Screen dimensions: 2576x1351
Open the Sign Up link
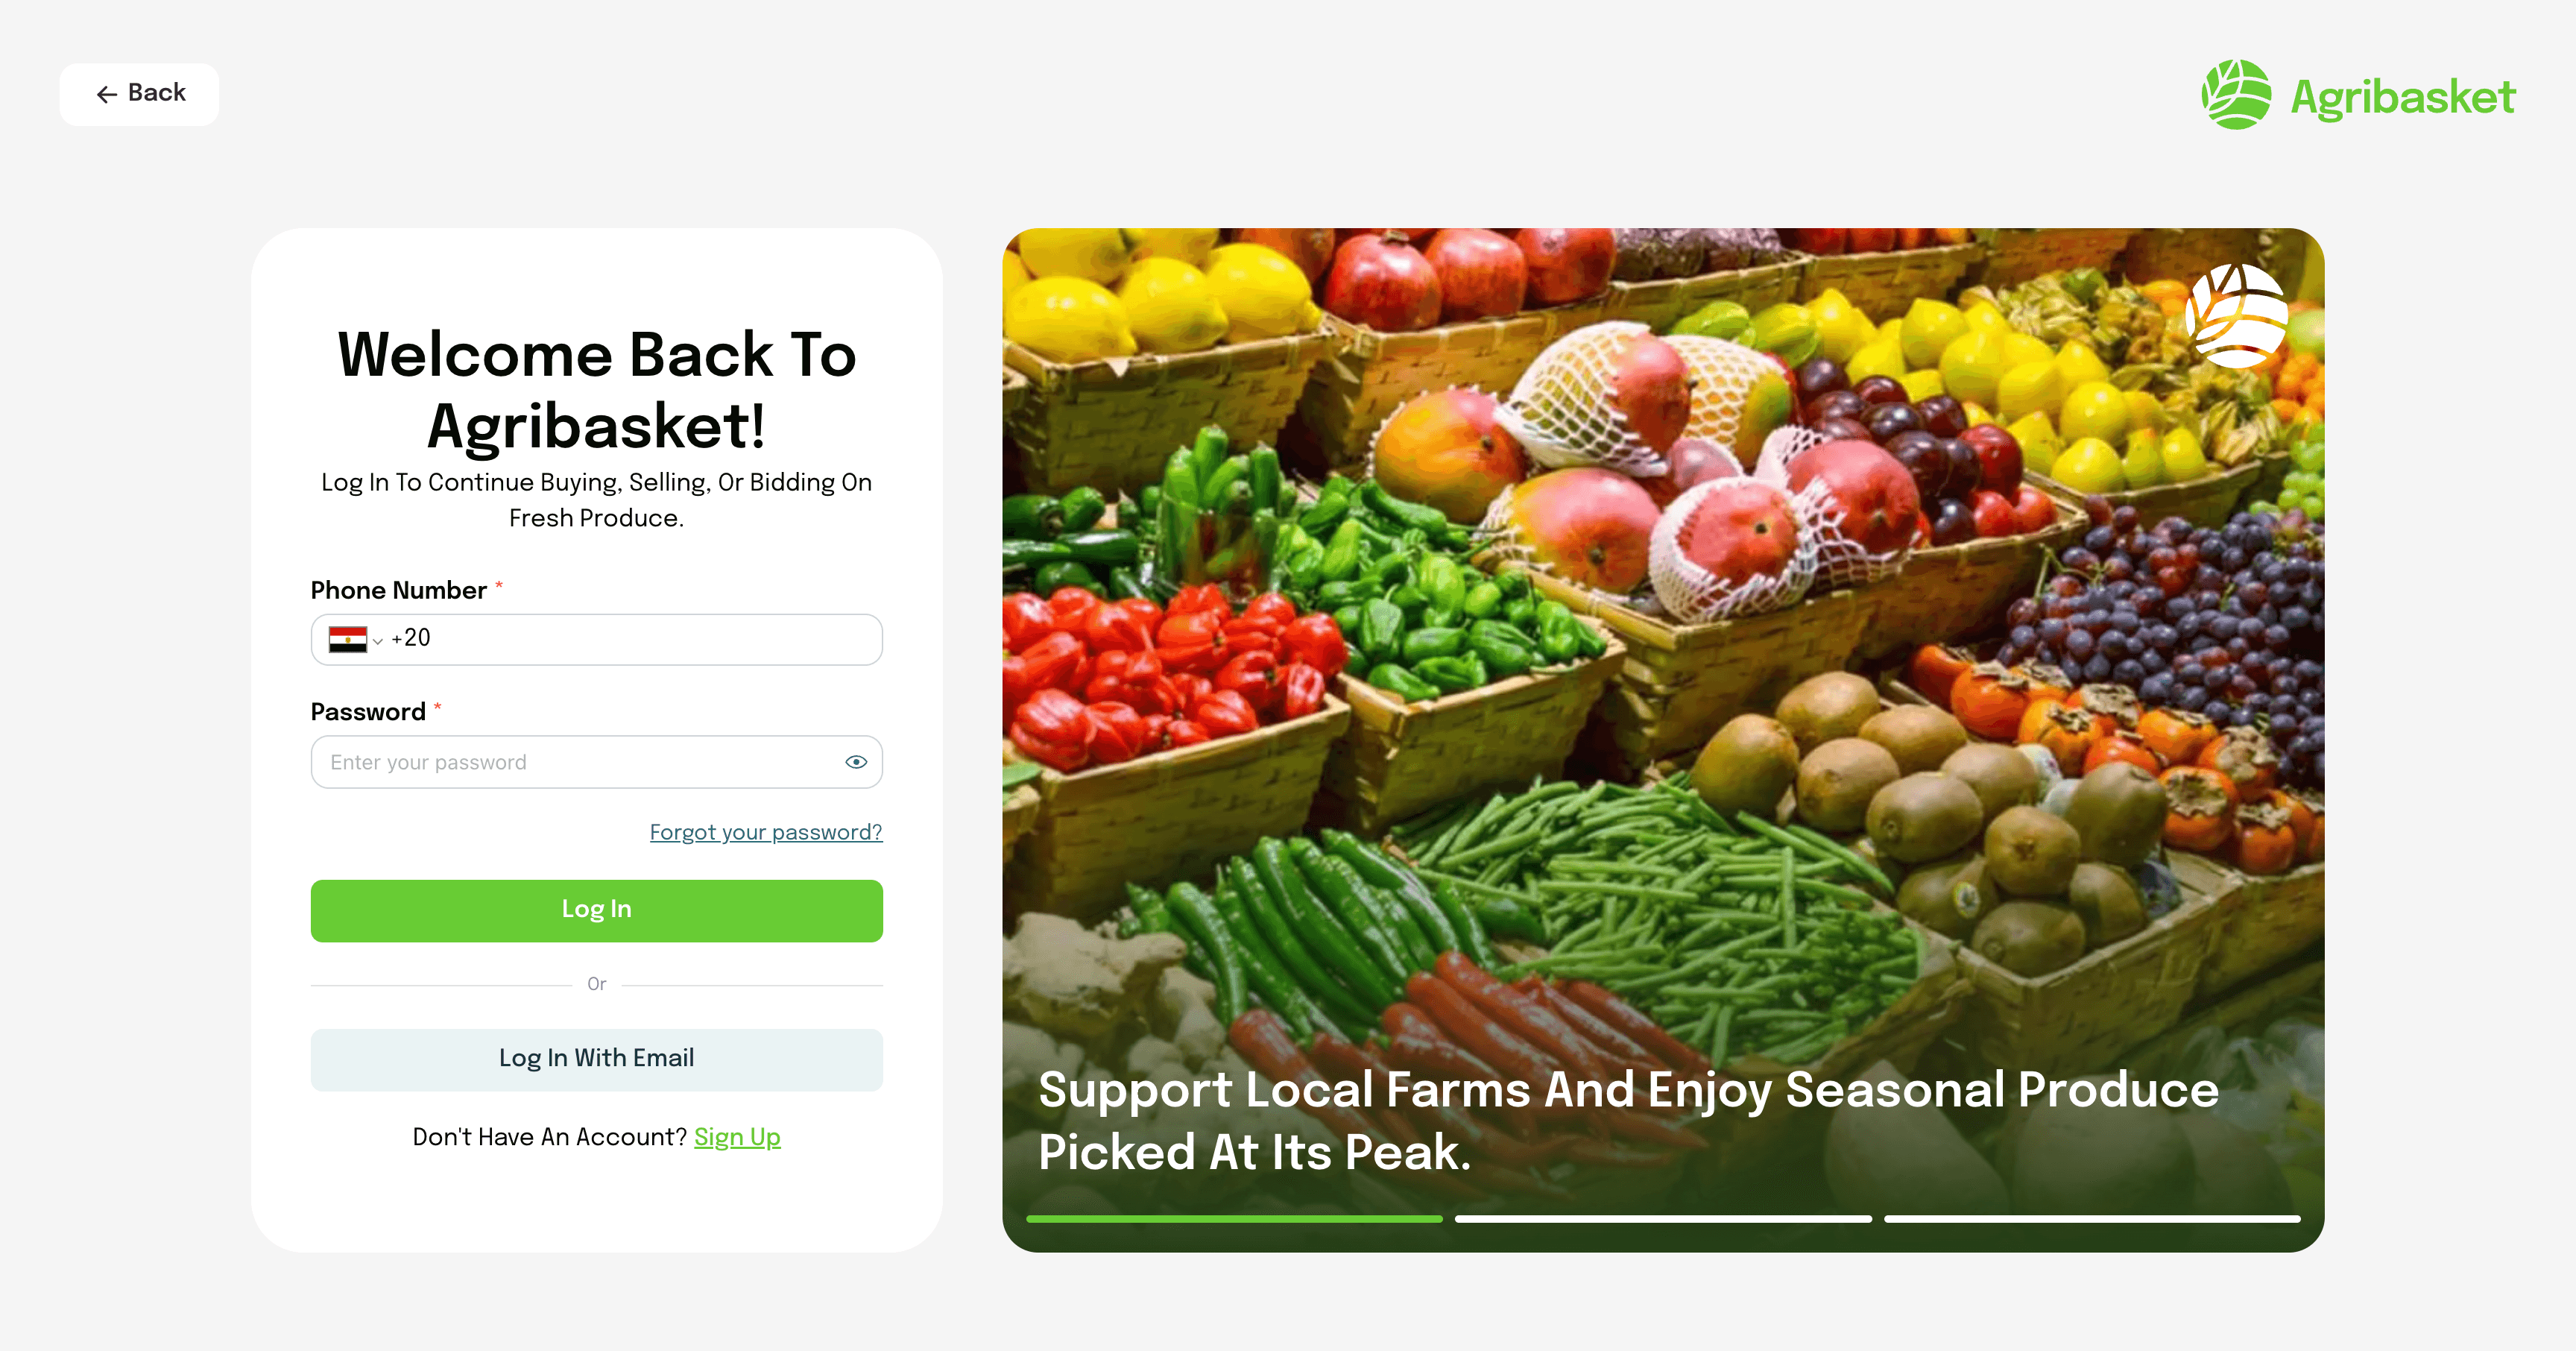pos(737,1137)
